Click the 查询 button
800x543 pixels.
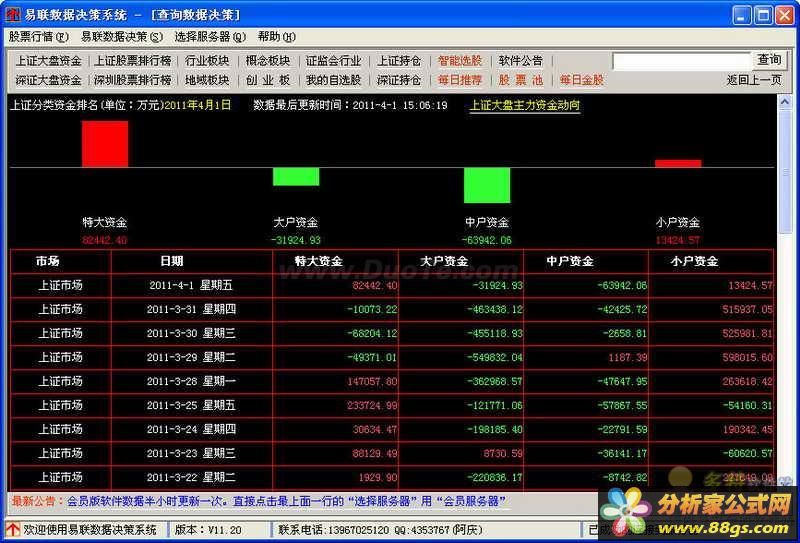769,60
